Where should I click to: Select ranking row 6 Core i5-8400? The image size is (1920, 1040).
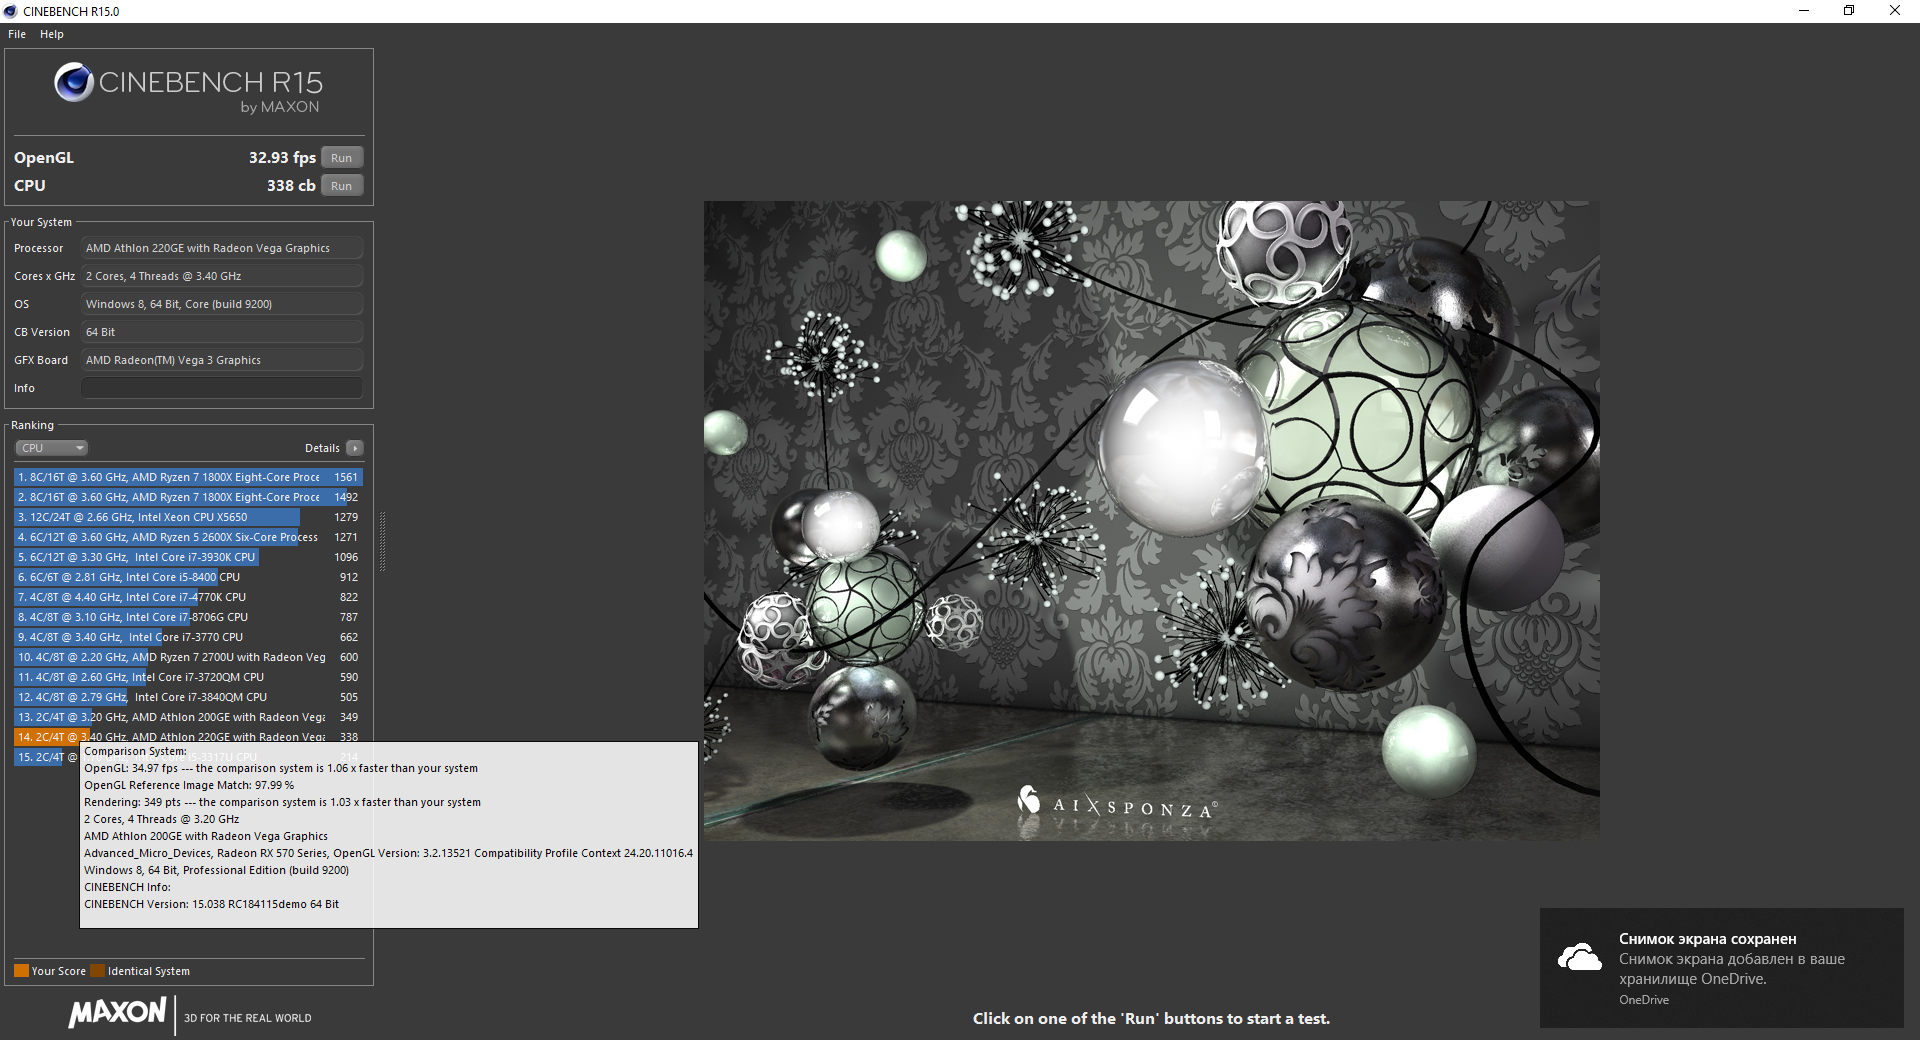click(188, 577)
